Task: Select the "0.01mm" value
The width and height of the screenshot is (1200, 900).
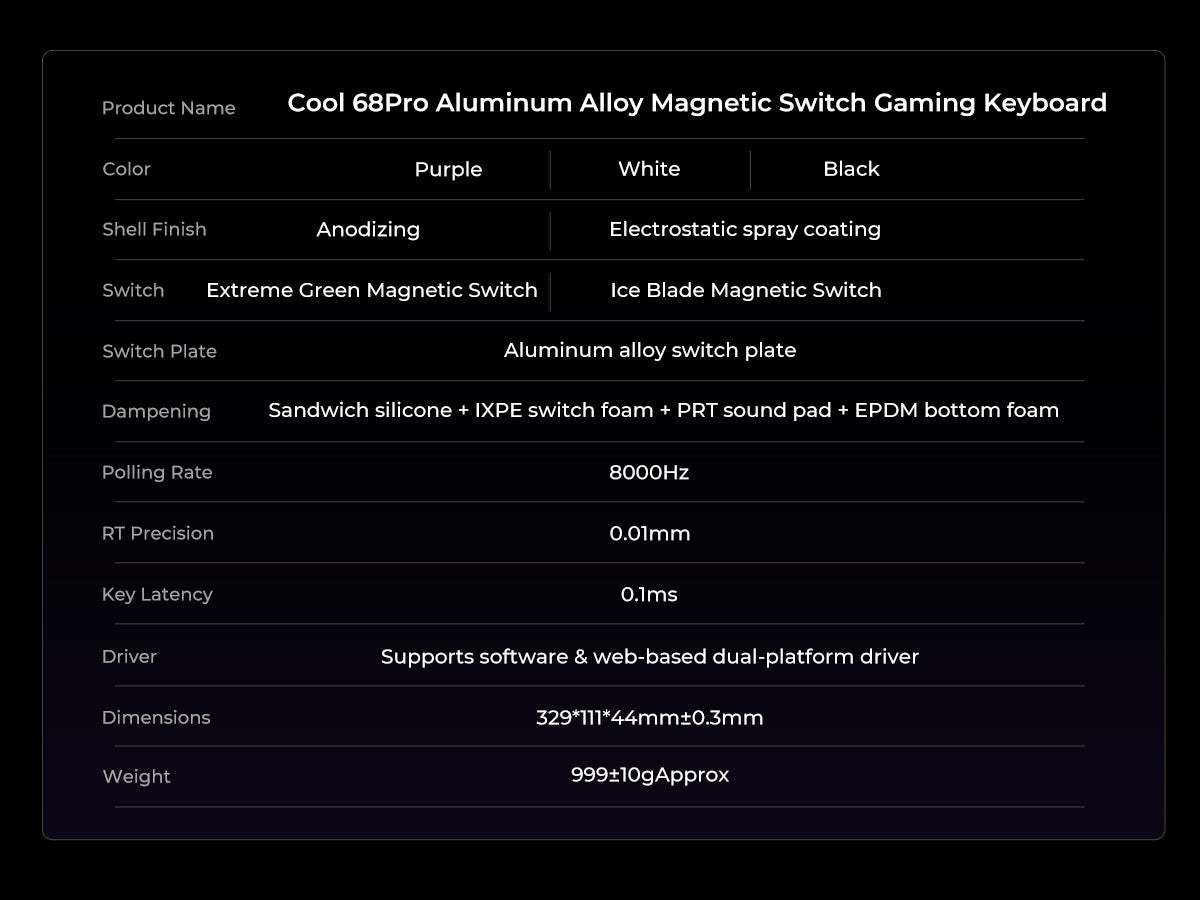Action: (650, 533)
